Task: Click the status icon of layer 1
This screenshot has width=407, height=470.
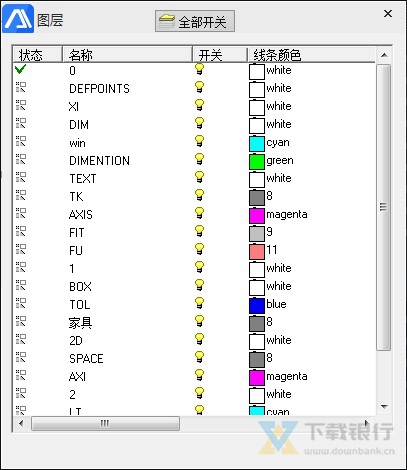Action: (21, 268)
